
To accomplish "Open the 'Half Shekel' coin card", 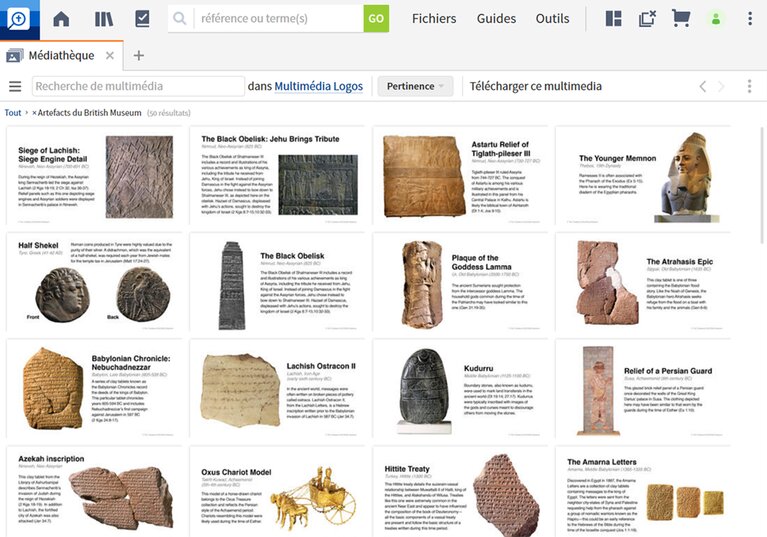I will (x=94, y=282).
